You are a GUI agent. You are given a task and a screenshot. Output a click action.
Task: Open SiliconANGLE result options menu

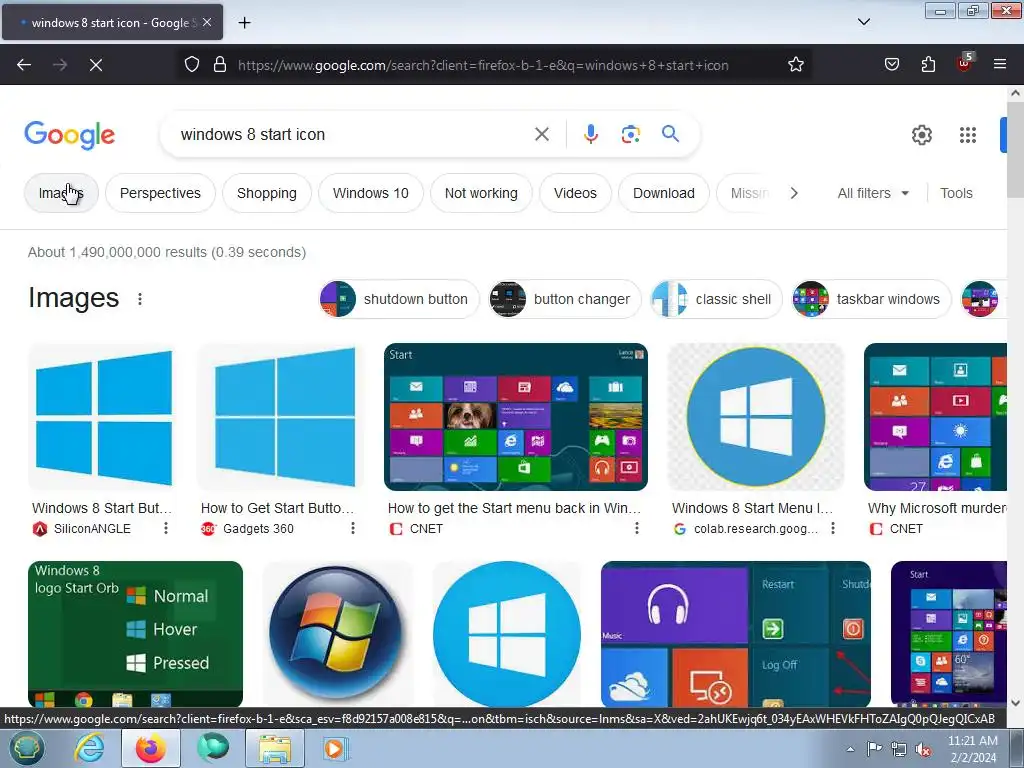(x=166, y=528)
